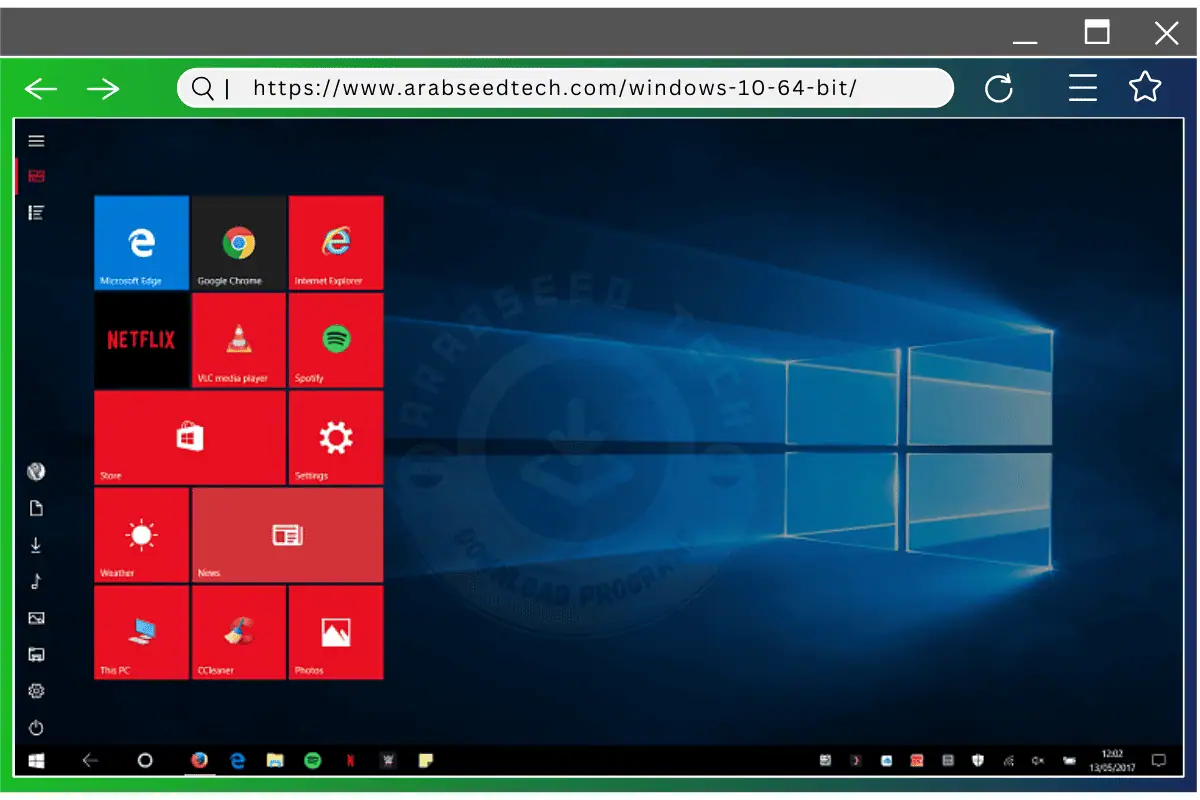Open the Photos tile
Screen dimensions: 1200x800
tap(335, 631)
